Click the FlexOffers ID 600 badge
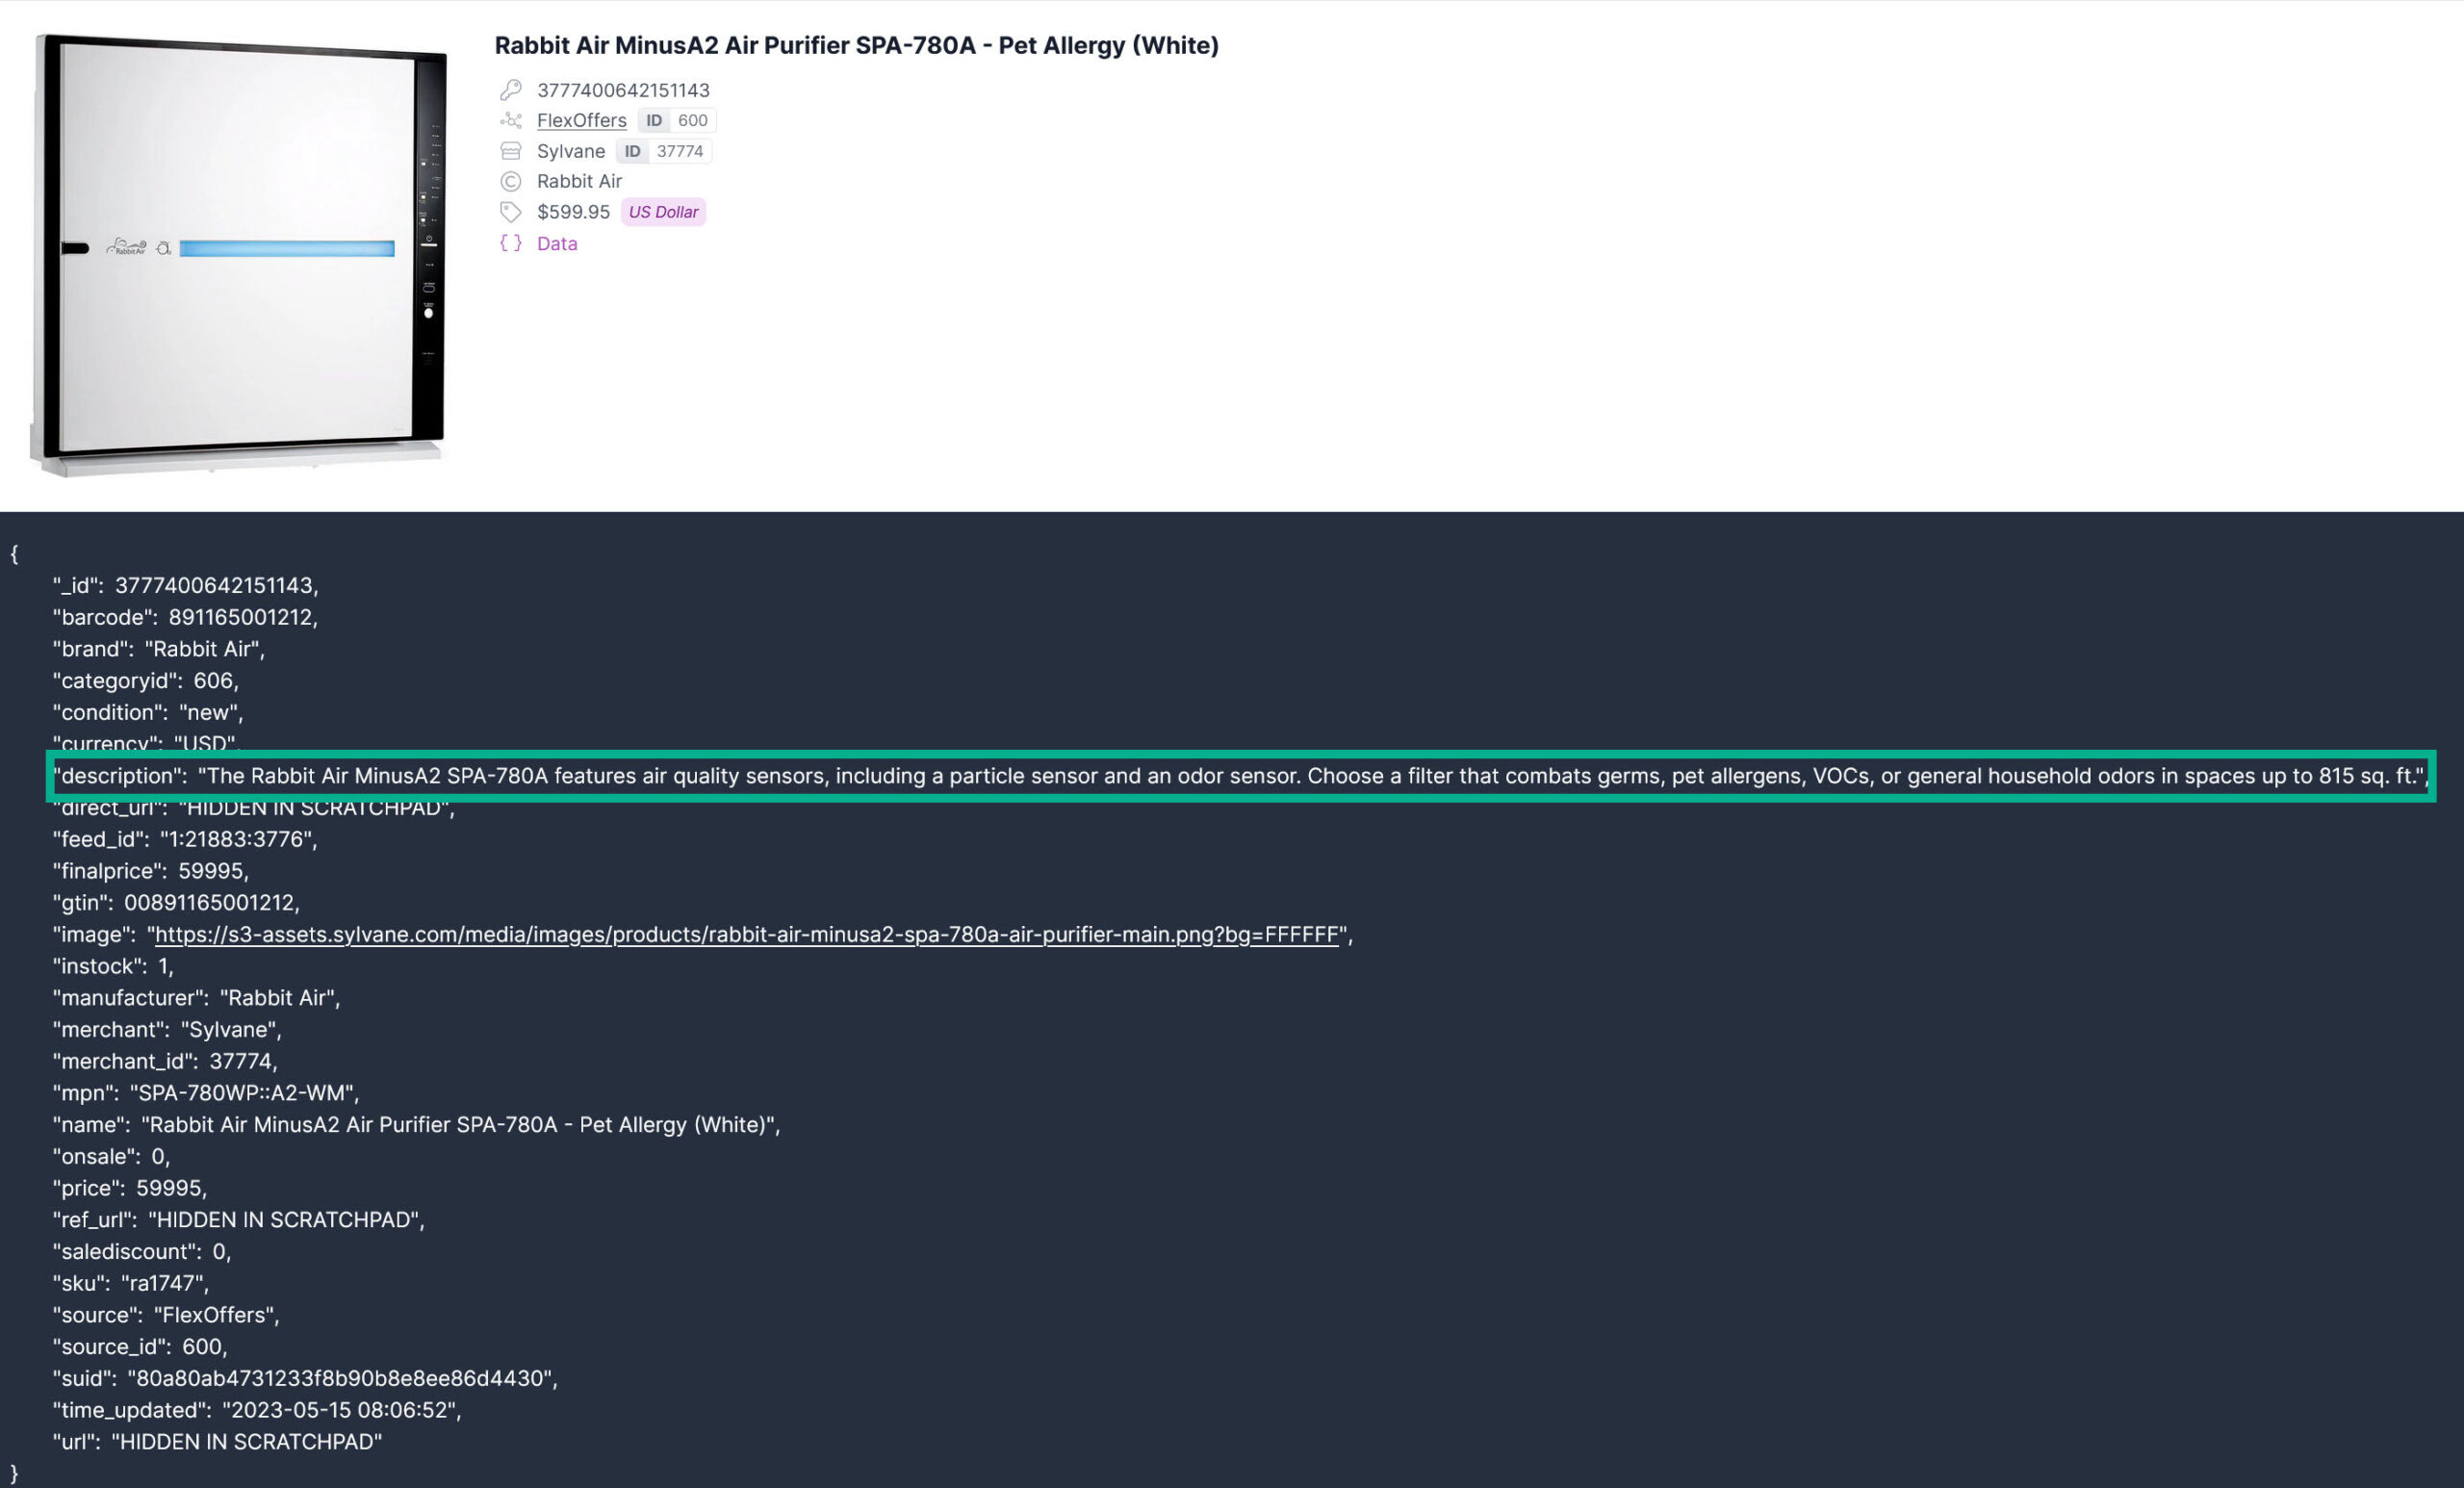Viewport: 2464px width, 1488px height. [677, 120]
